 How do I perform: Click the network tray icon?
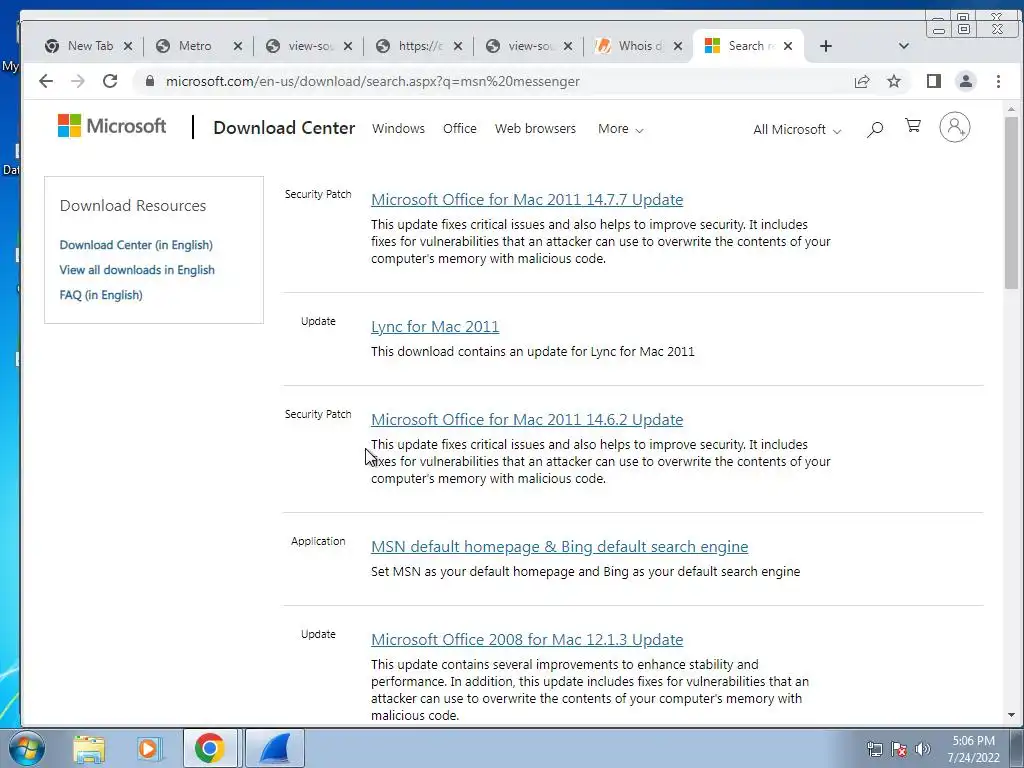click(874, 749)
